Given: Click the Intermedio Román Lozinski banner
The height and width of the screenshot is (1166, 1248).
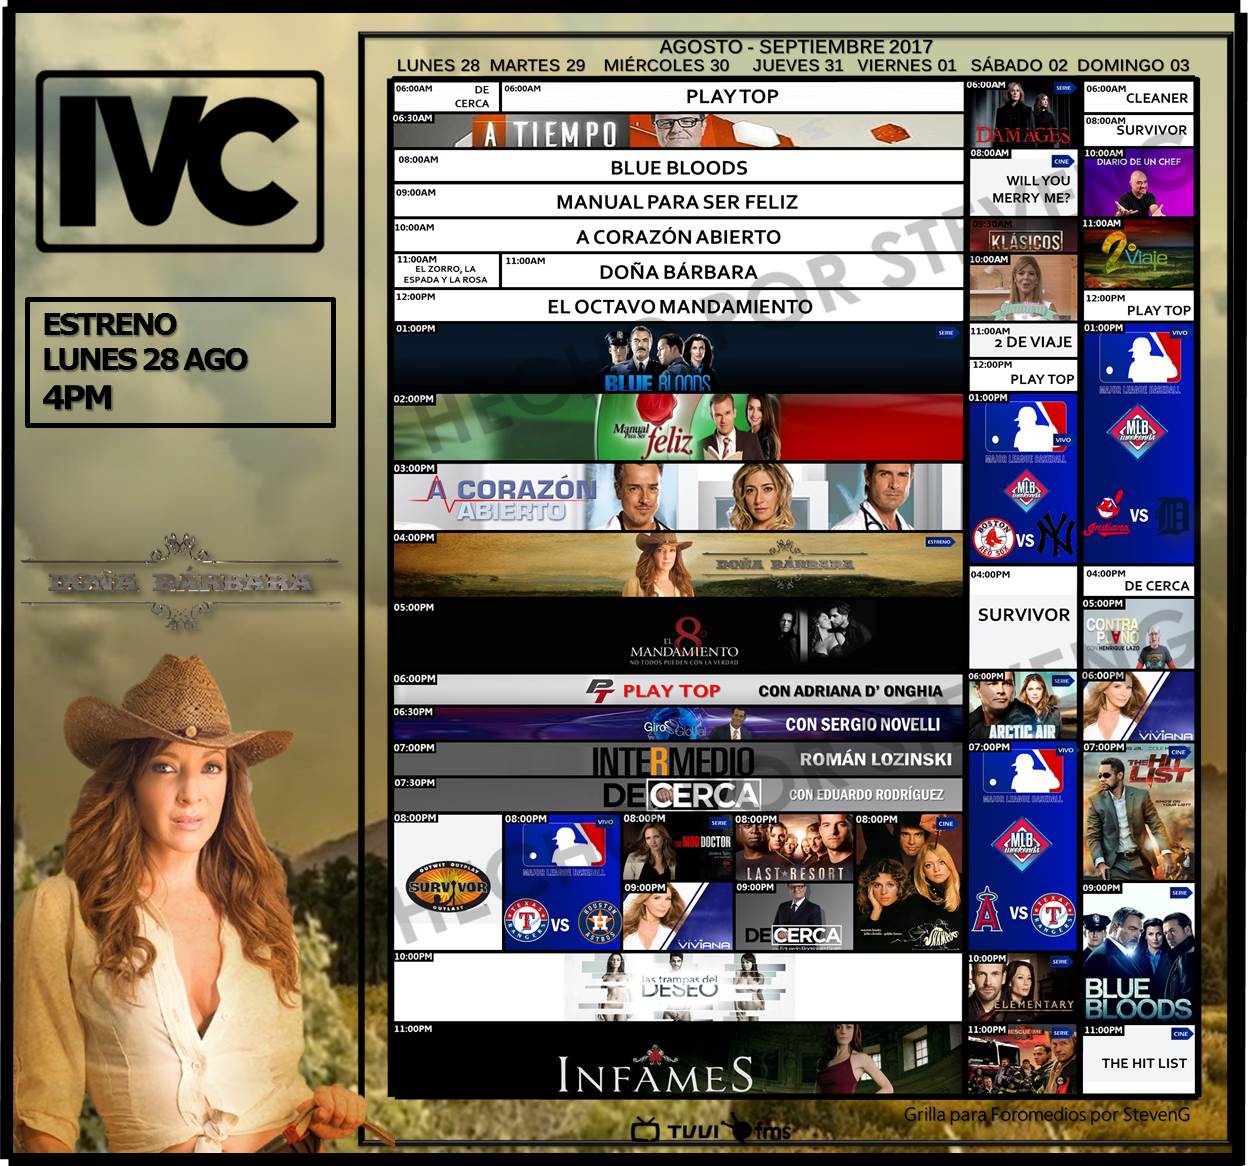Looking at the screenshot, I should point(676,760).
